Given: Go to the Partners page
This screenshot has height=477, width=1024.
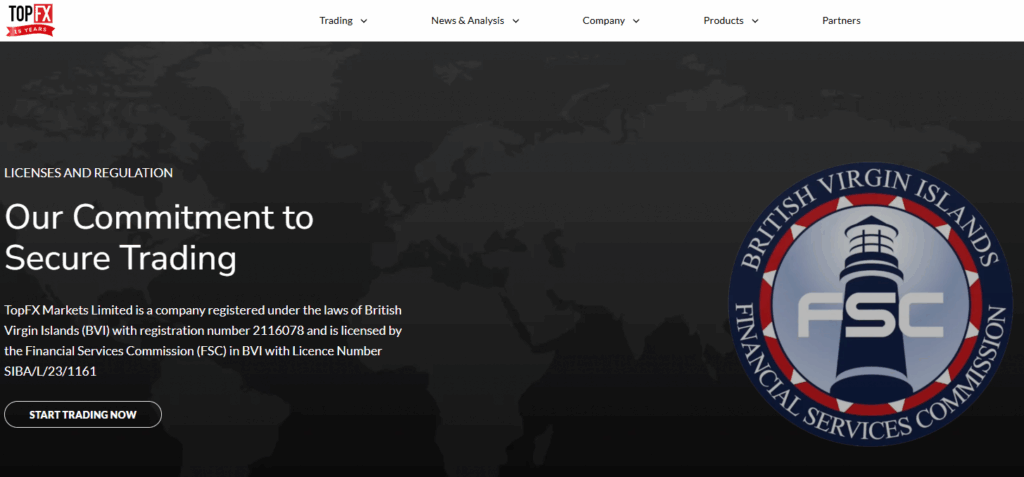Looking at the screenshot, I should 841,21.
